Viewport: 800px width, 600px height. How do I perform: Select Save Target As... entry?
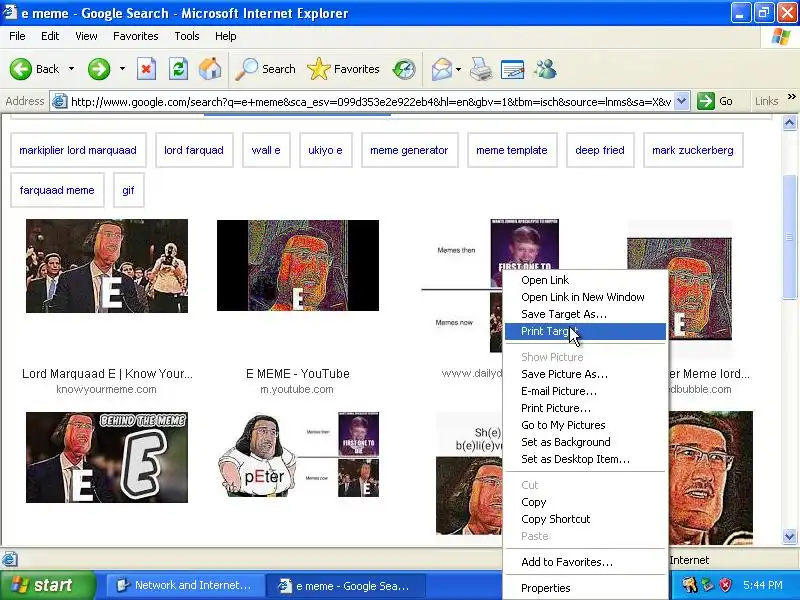click(585, 314)
